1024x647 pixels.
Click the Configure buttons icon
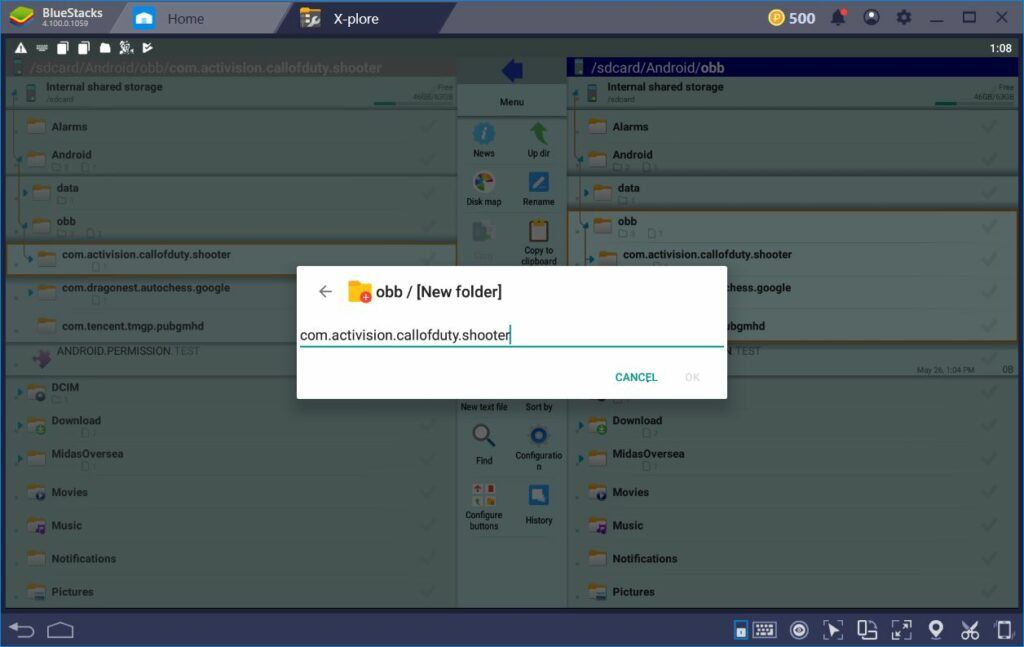tap(483, 495)
